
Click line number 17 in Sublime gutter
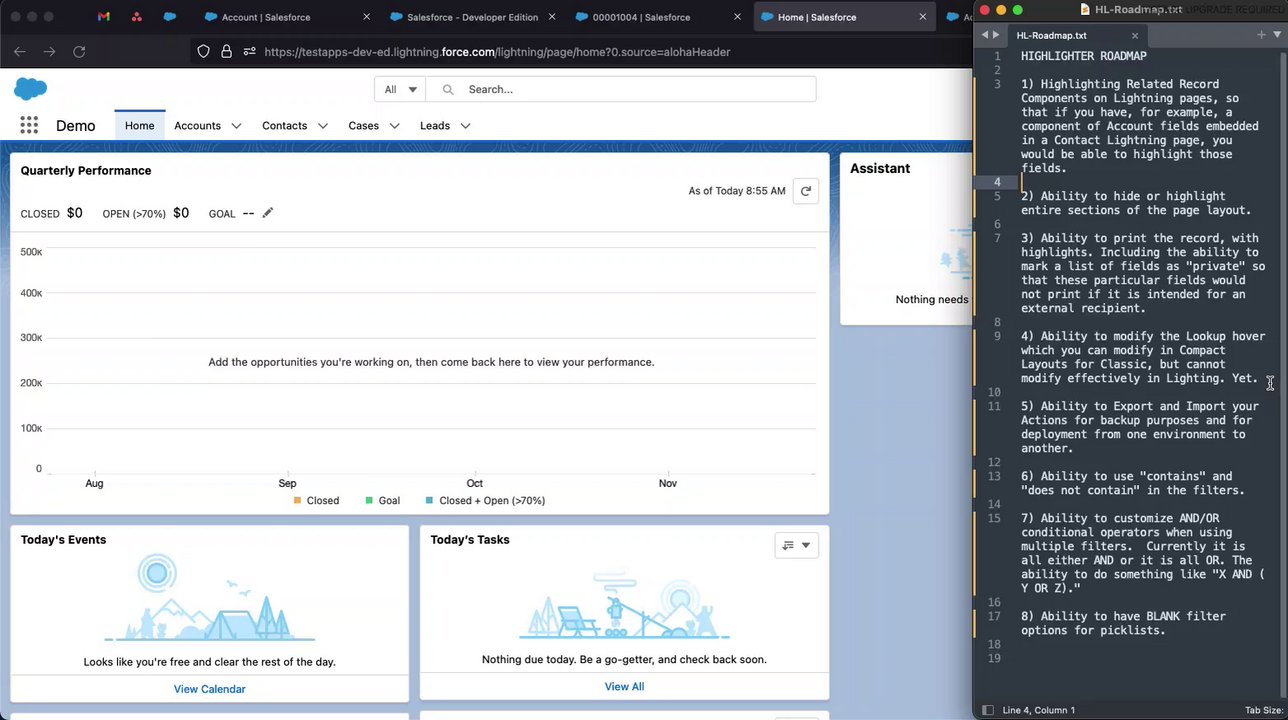(x=994, y=616)
